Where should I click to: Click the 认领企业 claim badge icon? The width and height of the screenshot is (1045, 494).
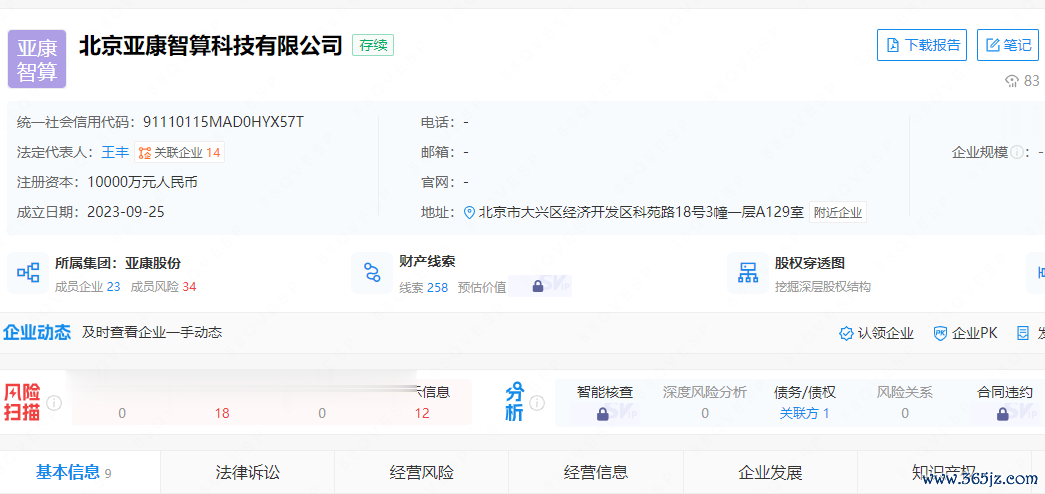pos(846,333)
